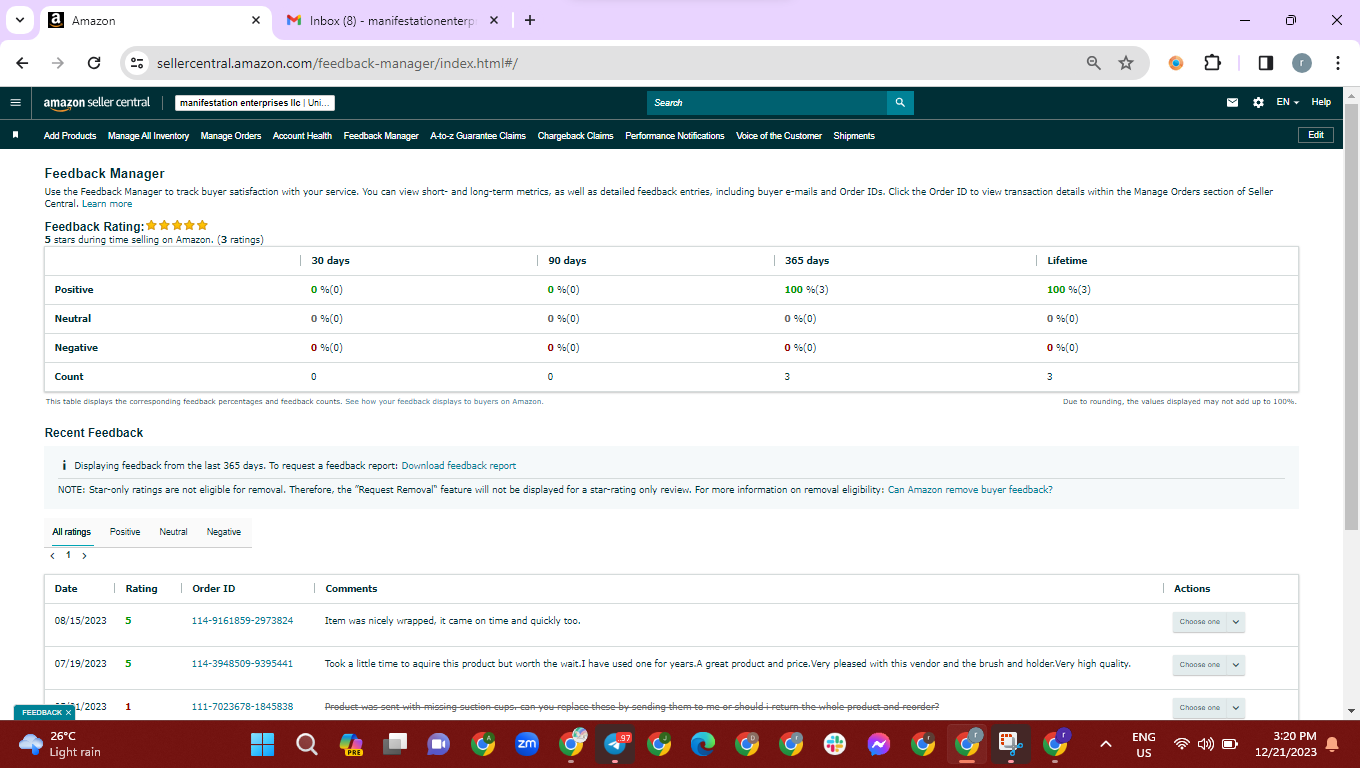Open Seller Central Help link
Screen dimensions: 1360x768
coord(1321,102)
